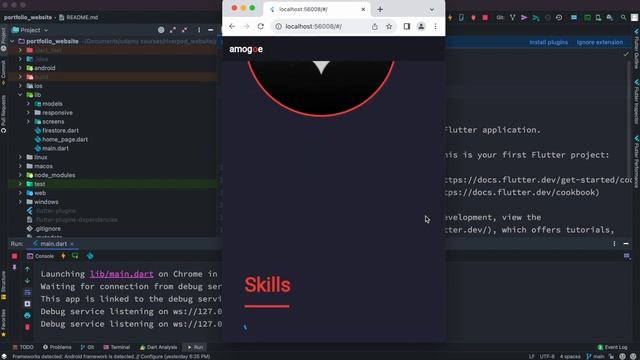Expand the screens folder

point(28,122)
